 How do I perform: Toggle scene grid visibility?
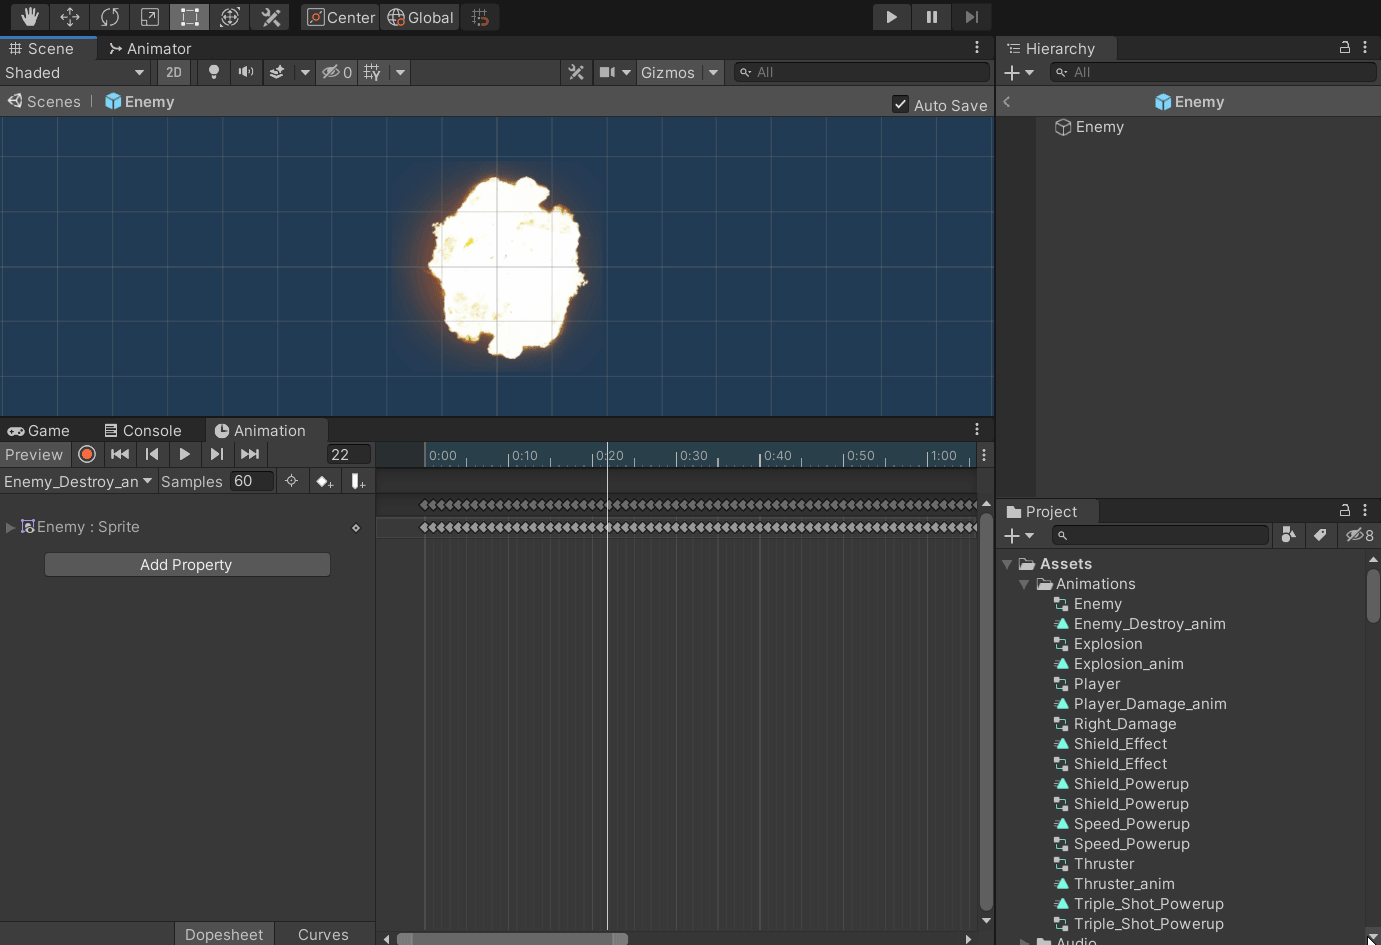point(372,72)
